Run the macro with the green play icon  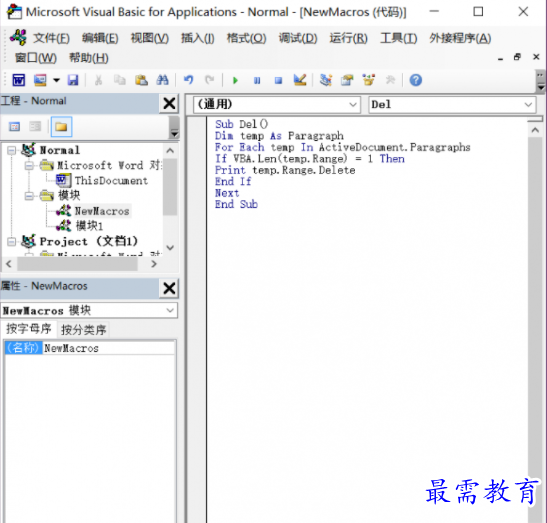click(x=235, y=81)
